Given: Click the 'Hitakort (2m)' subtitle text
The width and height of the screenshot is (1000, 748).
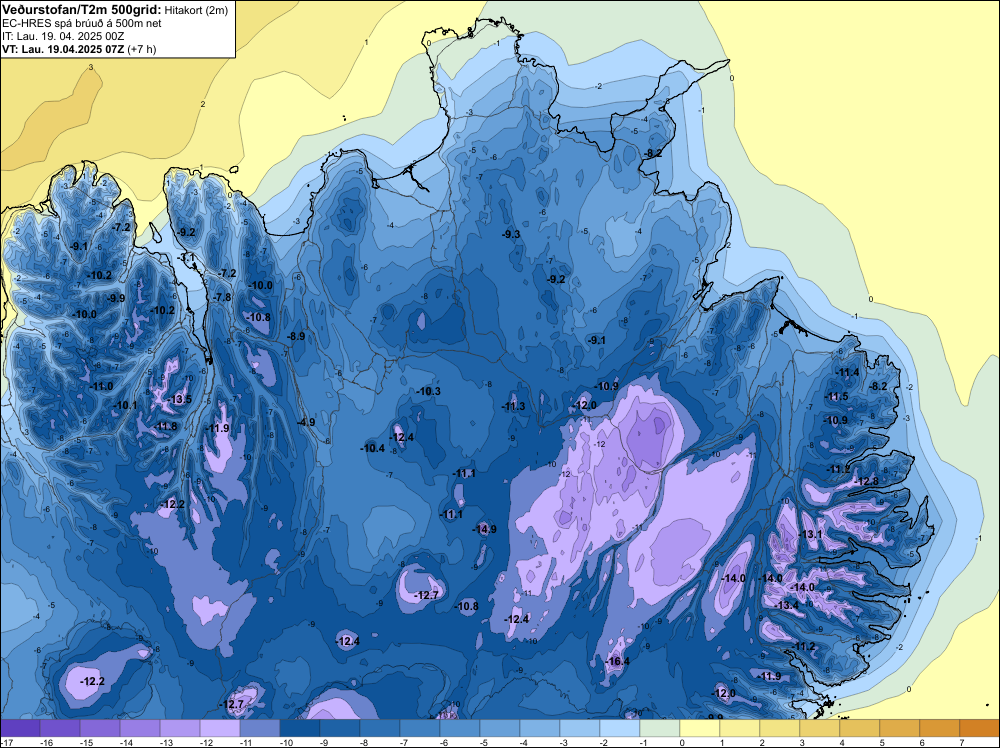Looking at the screenshot, I should [196, 10].
